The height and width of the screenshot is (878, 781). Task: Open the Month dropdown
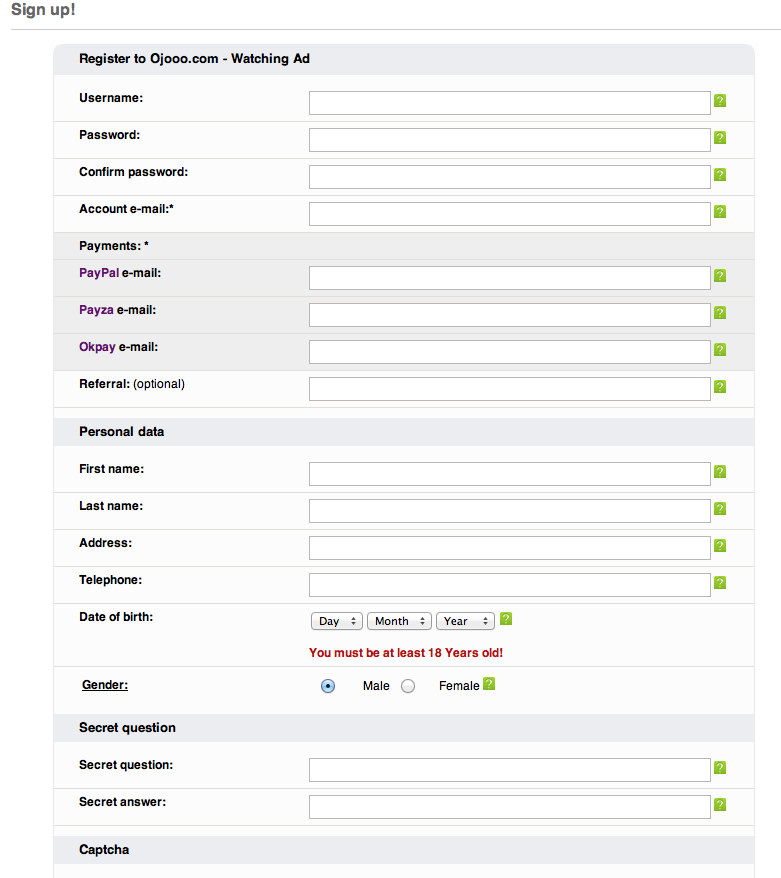click(x=399, y=621)
